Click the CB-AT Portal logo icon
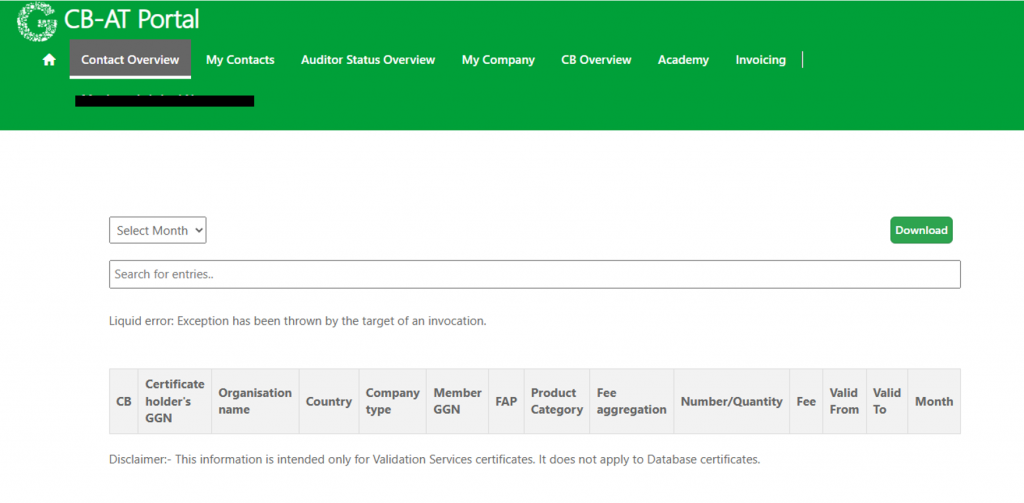 click(x=37, y=21)
